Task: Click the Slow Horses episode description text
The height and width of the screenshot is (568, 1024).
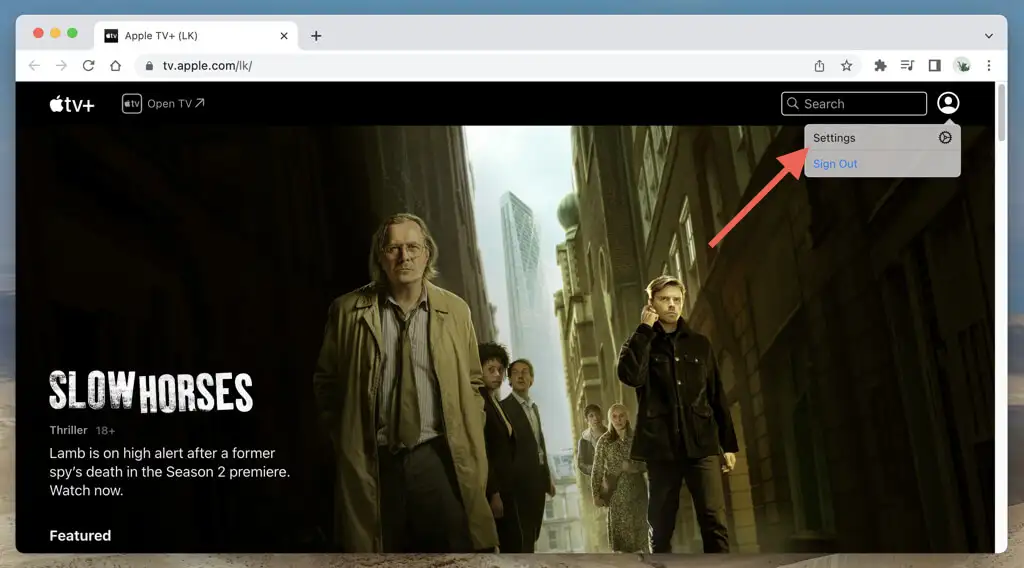Action: click(170, 471)
